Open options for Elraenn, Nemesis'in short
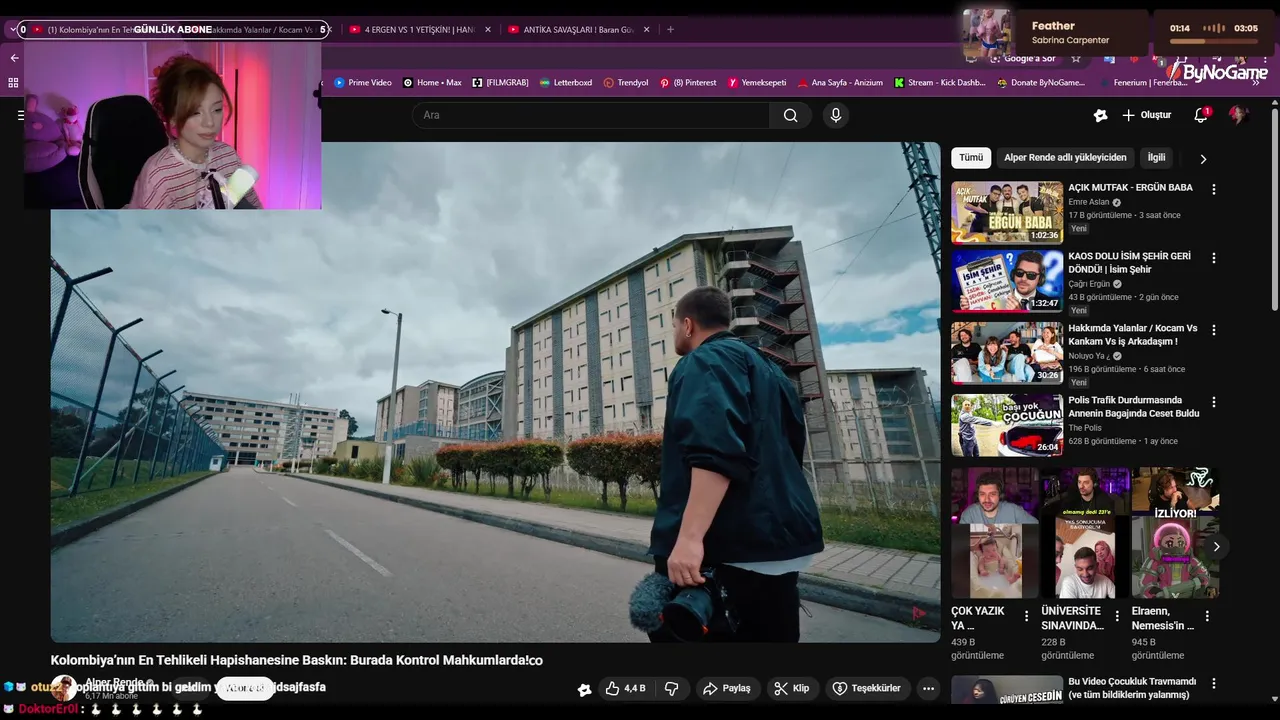The height and width of the screenshot is (720, 1280). click(1207, 617)
